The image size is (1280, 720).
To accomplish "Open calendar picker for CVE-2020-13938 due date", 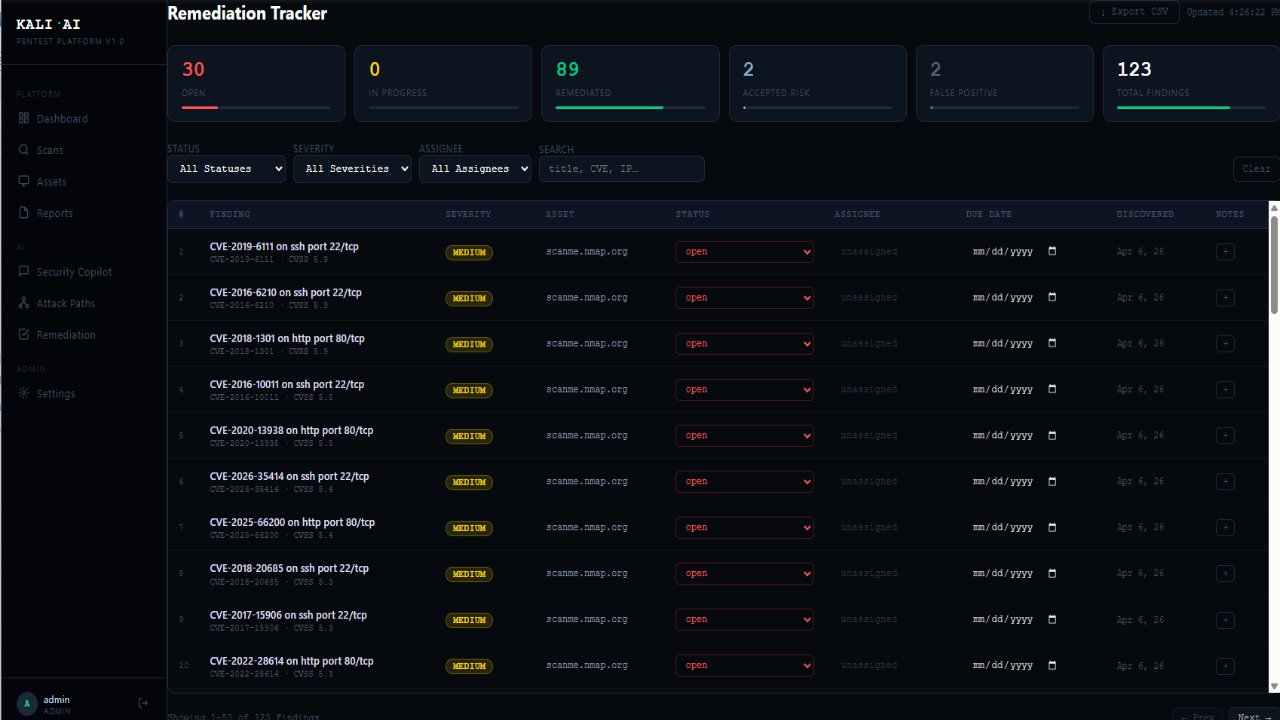I will point(1052,435).
